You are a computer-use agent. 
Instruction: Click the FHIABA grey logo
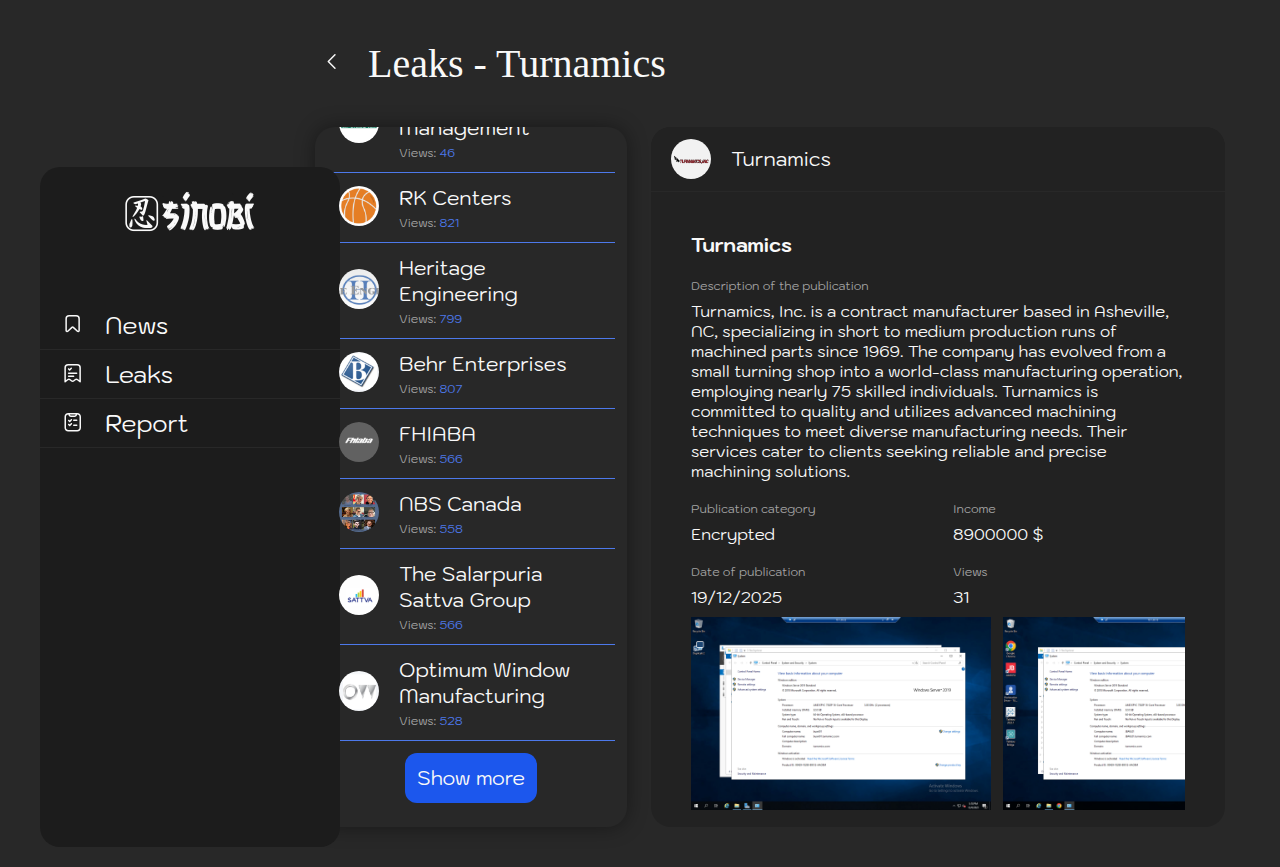(359, 442)
